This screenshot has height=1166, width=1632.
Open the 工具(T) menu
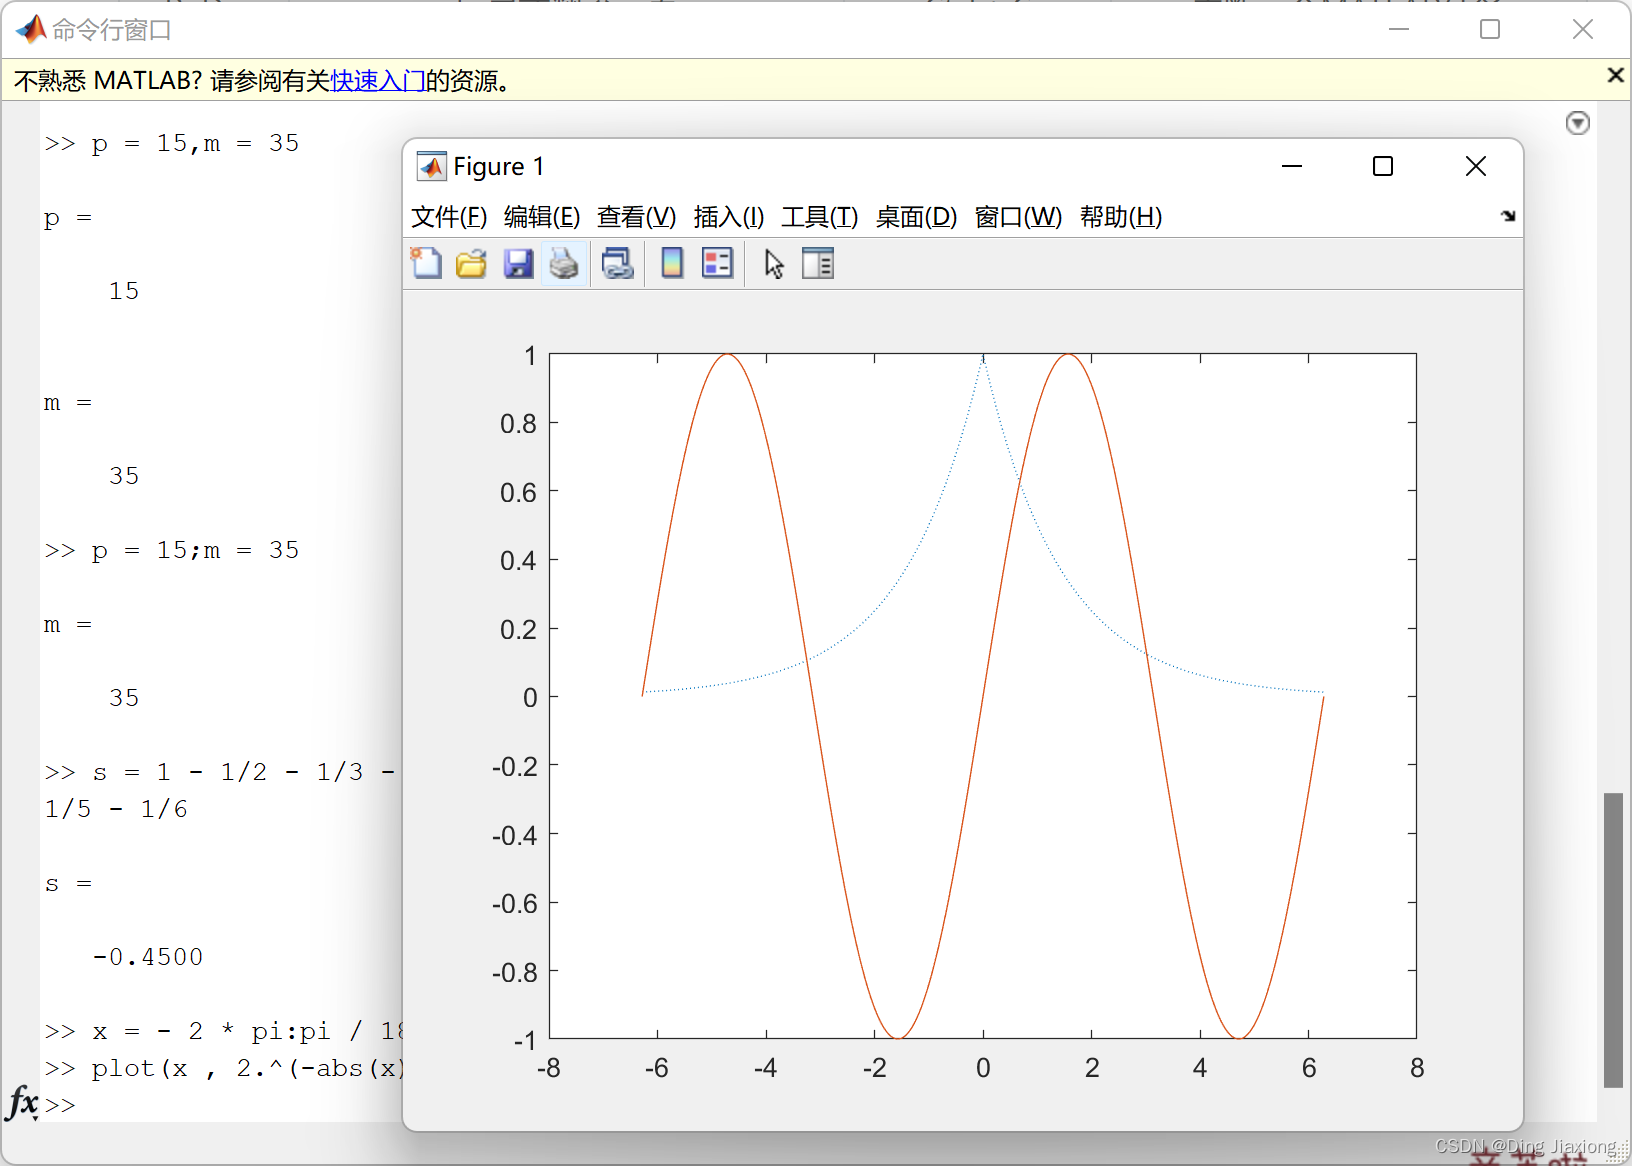[x=820, y=217]
